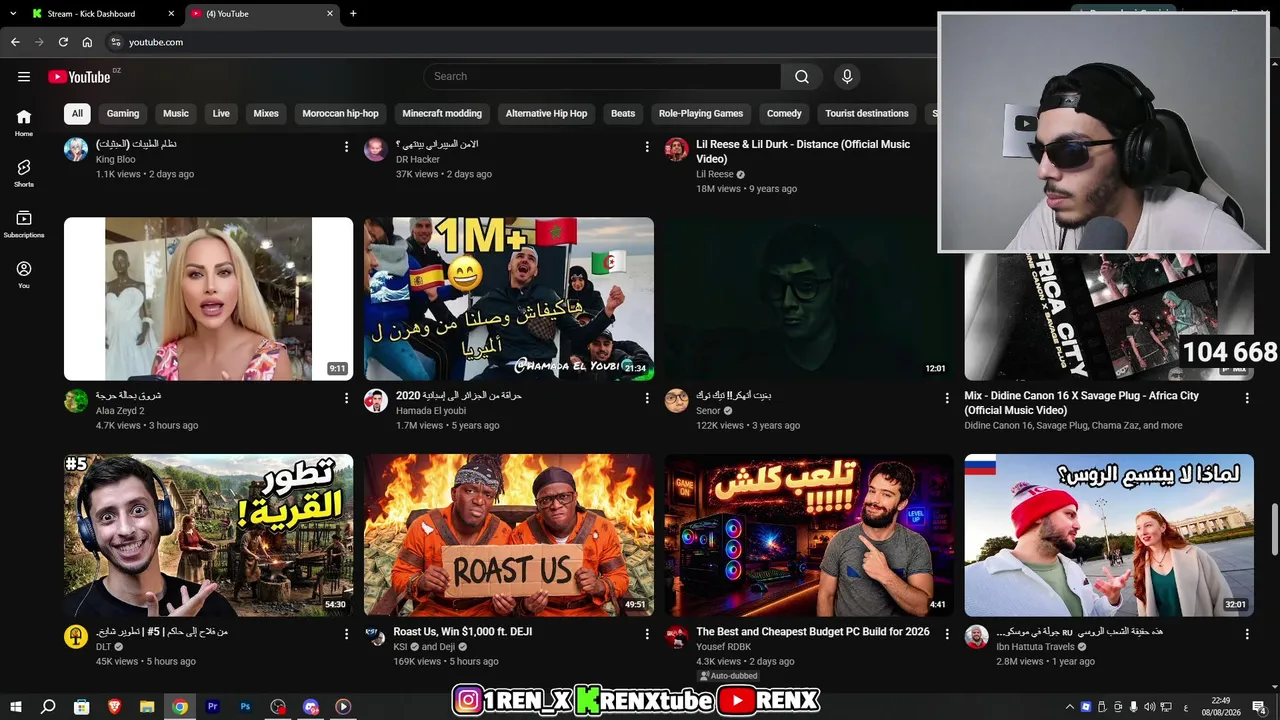The width and height of the screenshot is (1280, 720).
Task: Go to Home in the sidebar
Action: [24, 123]
